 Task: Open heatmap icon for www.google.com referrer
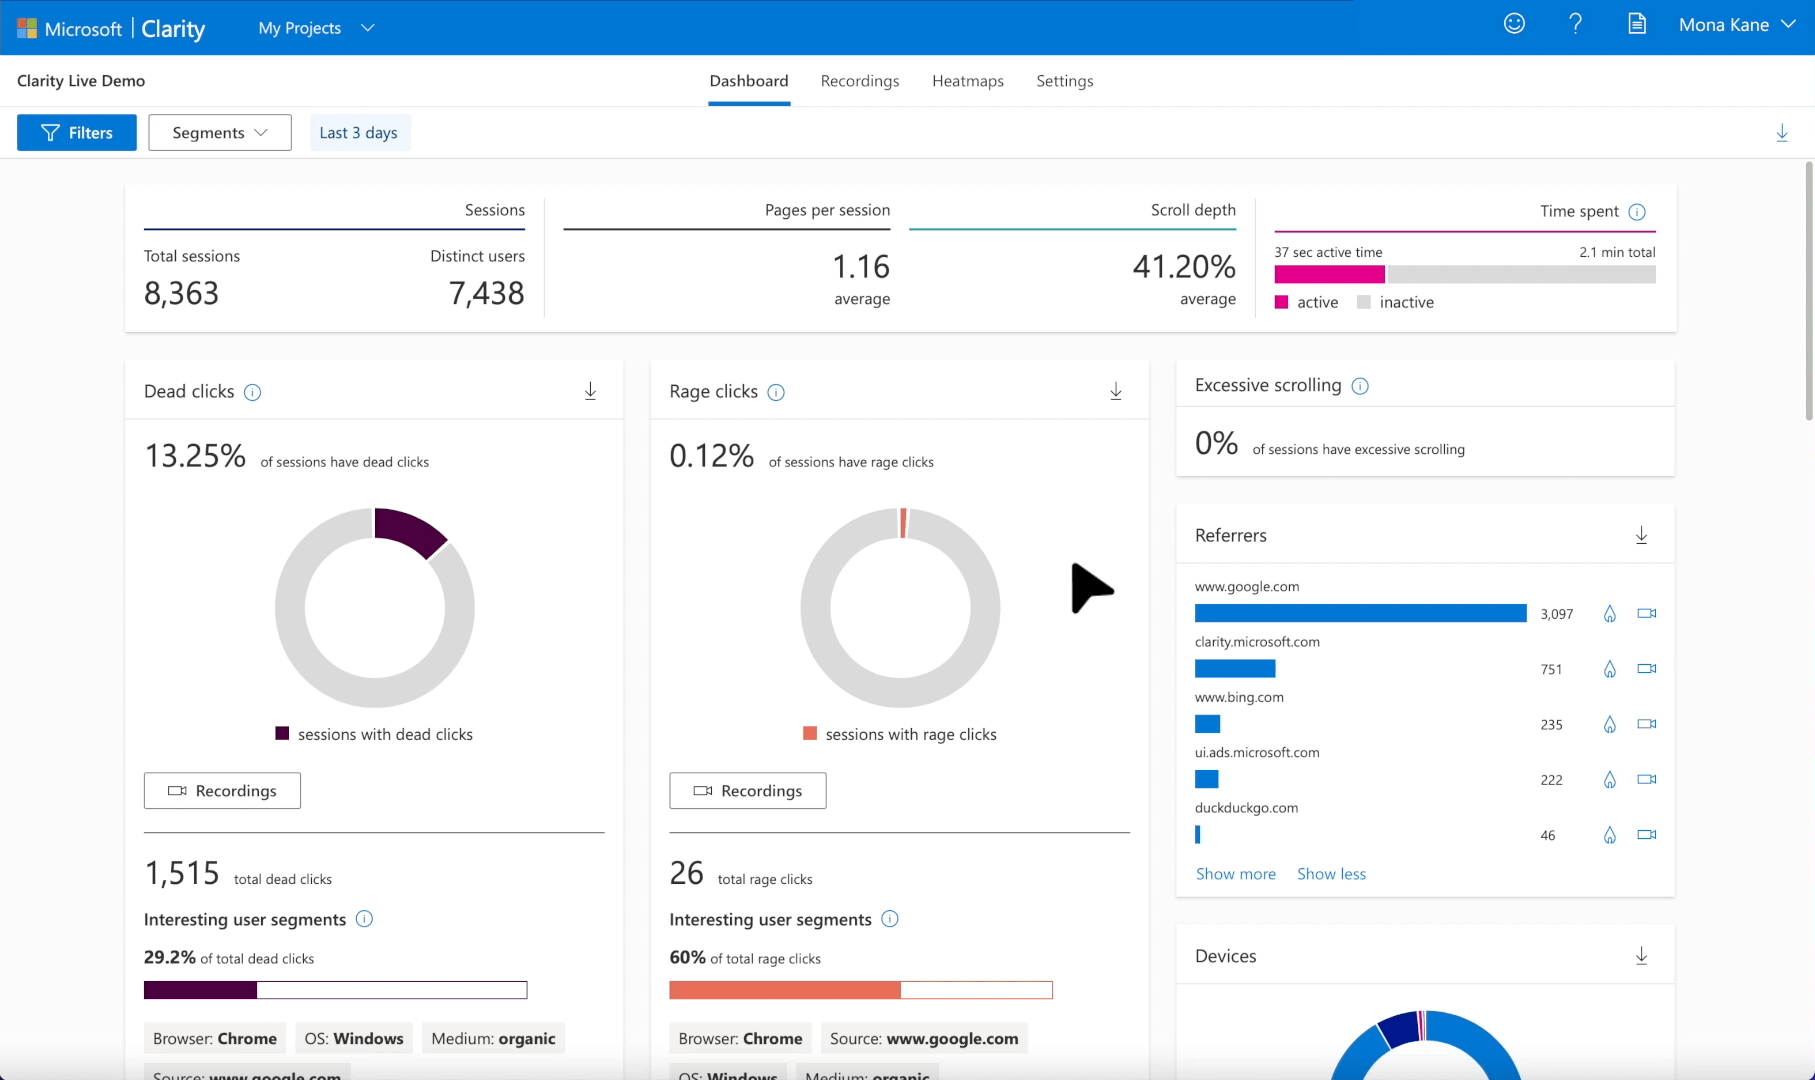[1610, 614]
